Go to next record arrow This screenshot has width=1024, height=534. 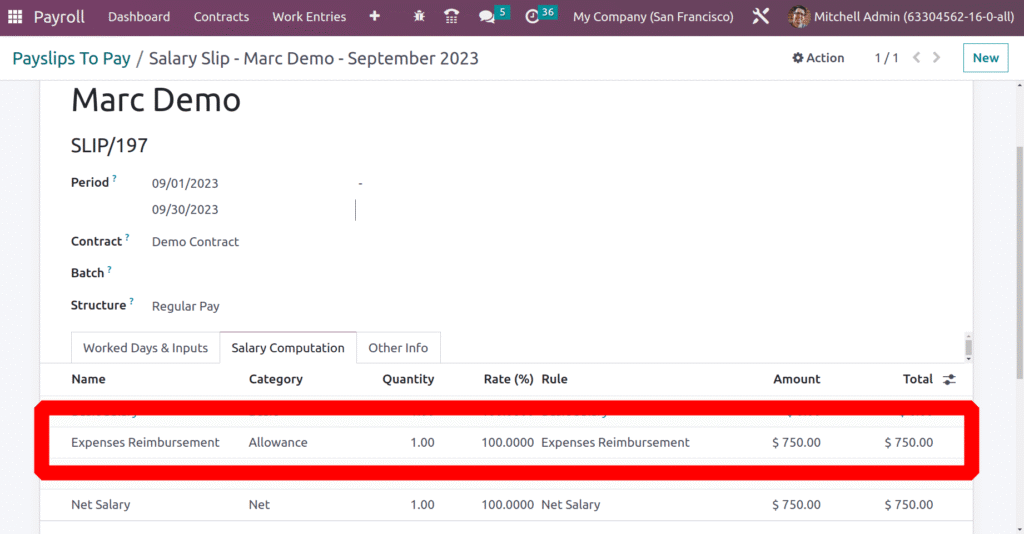point(937,58)
